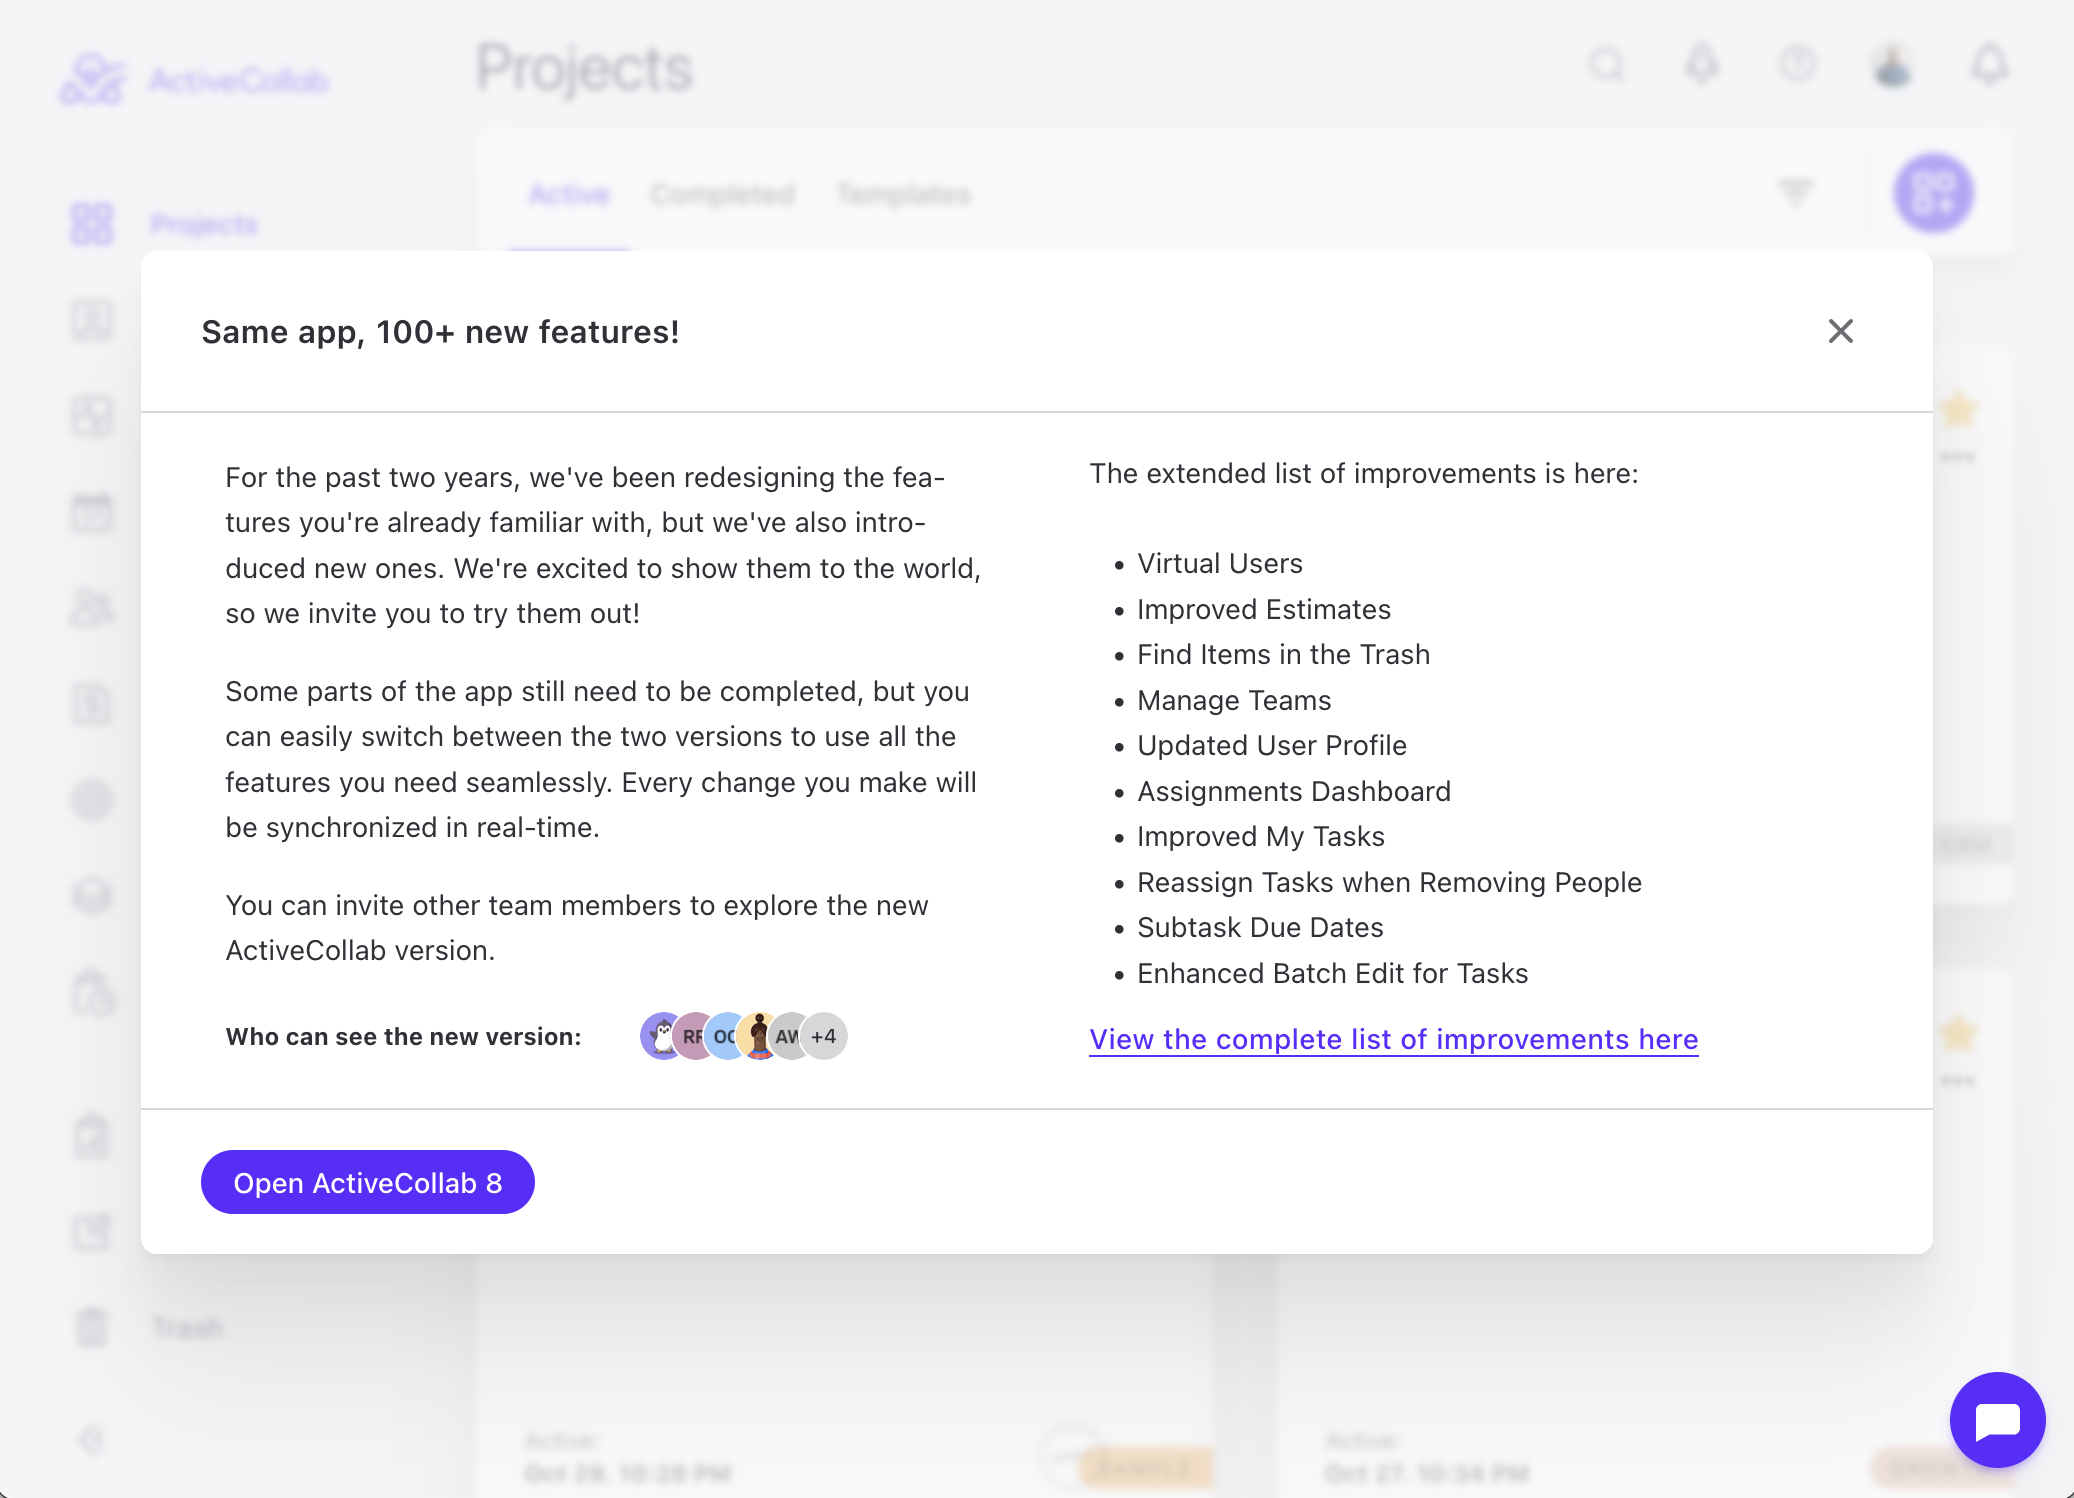Show the +4 additional users
Screen dimensions: 2074x1498
click(824, 1036)
